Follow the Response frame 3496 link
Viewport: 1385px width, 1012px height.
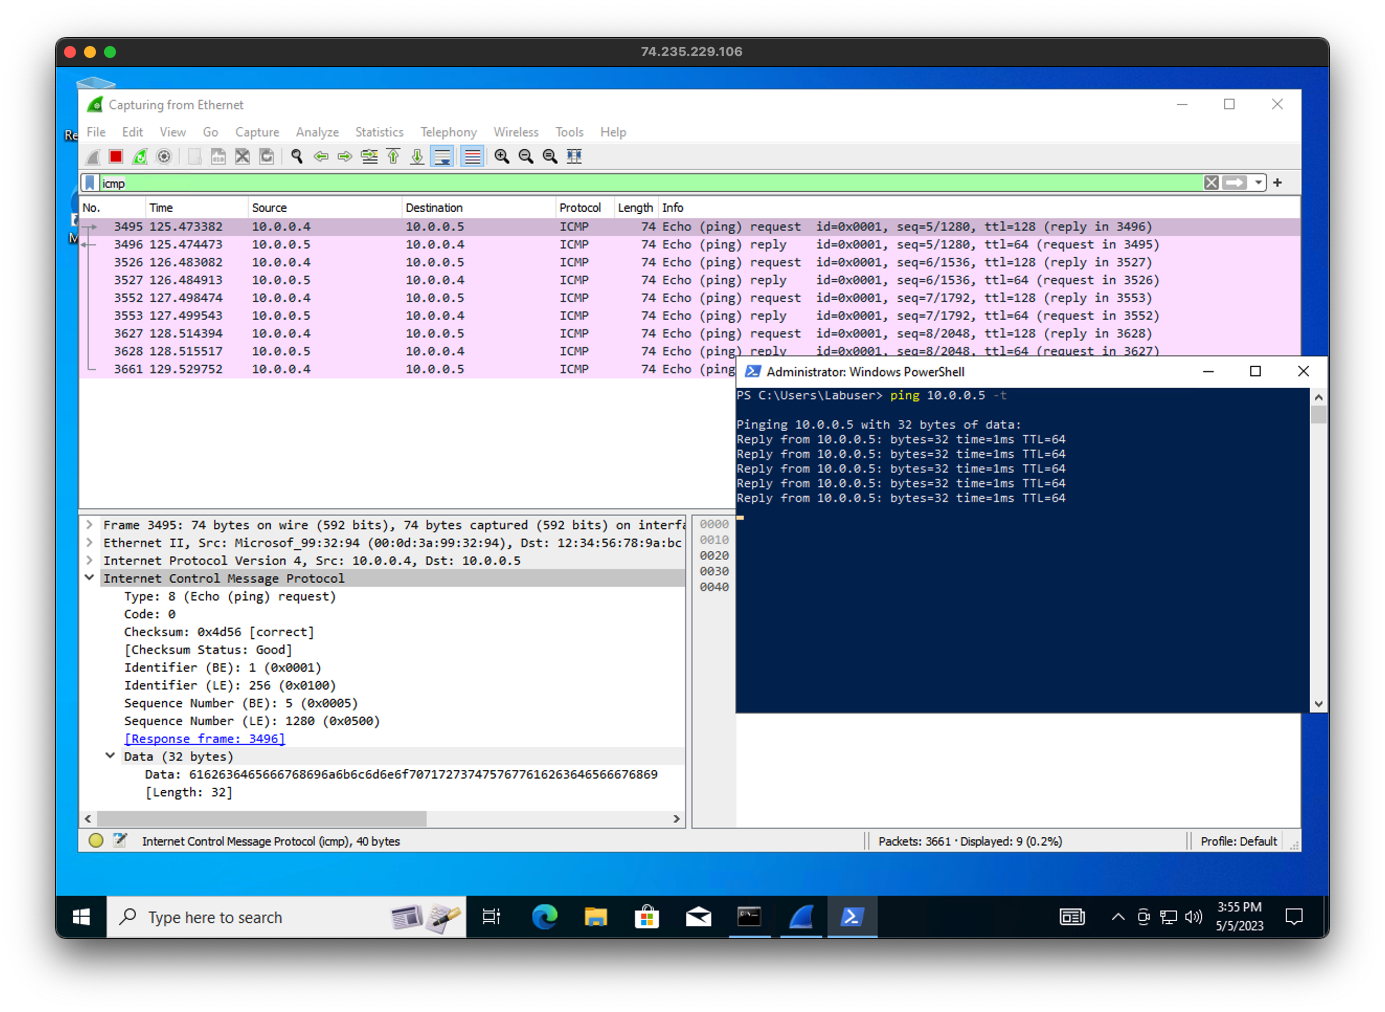tap(204, 738)
